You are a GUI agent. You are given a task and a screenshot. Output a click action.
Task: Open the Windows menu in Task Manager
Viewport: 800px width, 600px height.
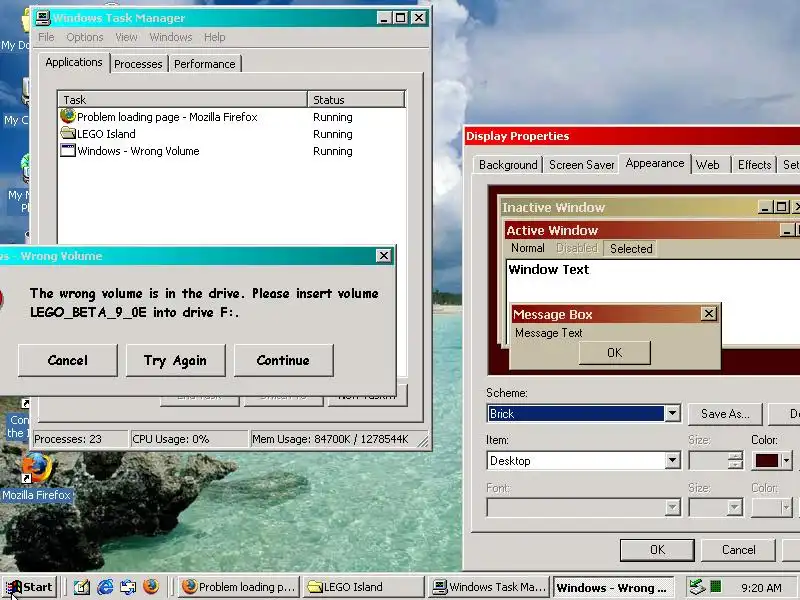pyautogui.click(x=170, y=37)
